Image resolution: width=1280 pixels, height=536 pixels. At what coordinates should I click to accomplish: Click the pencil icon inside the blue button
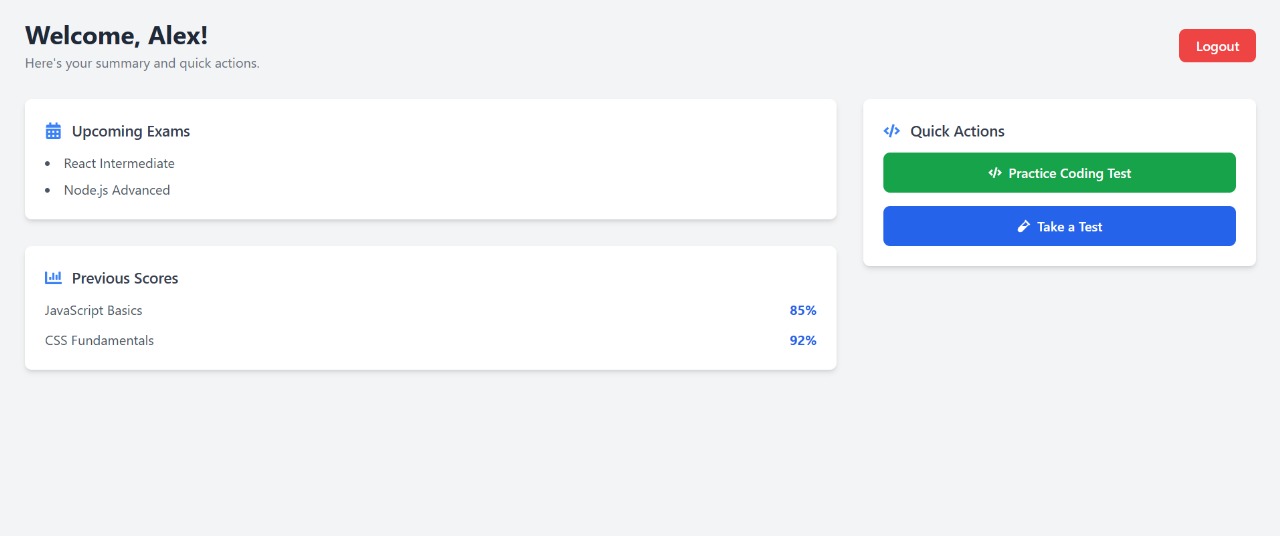[x=1023, y=227]
